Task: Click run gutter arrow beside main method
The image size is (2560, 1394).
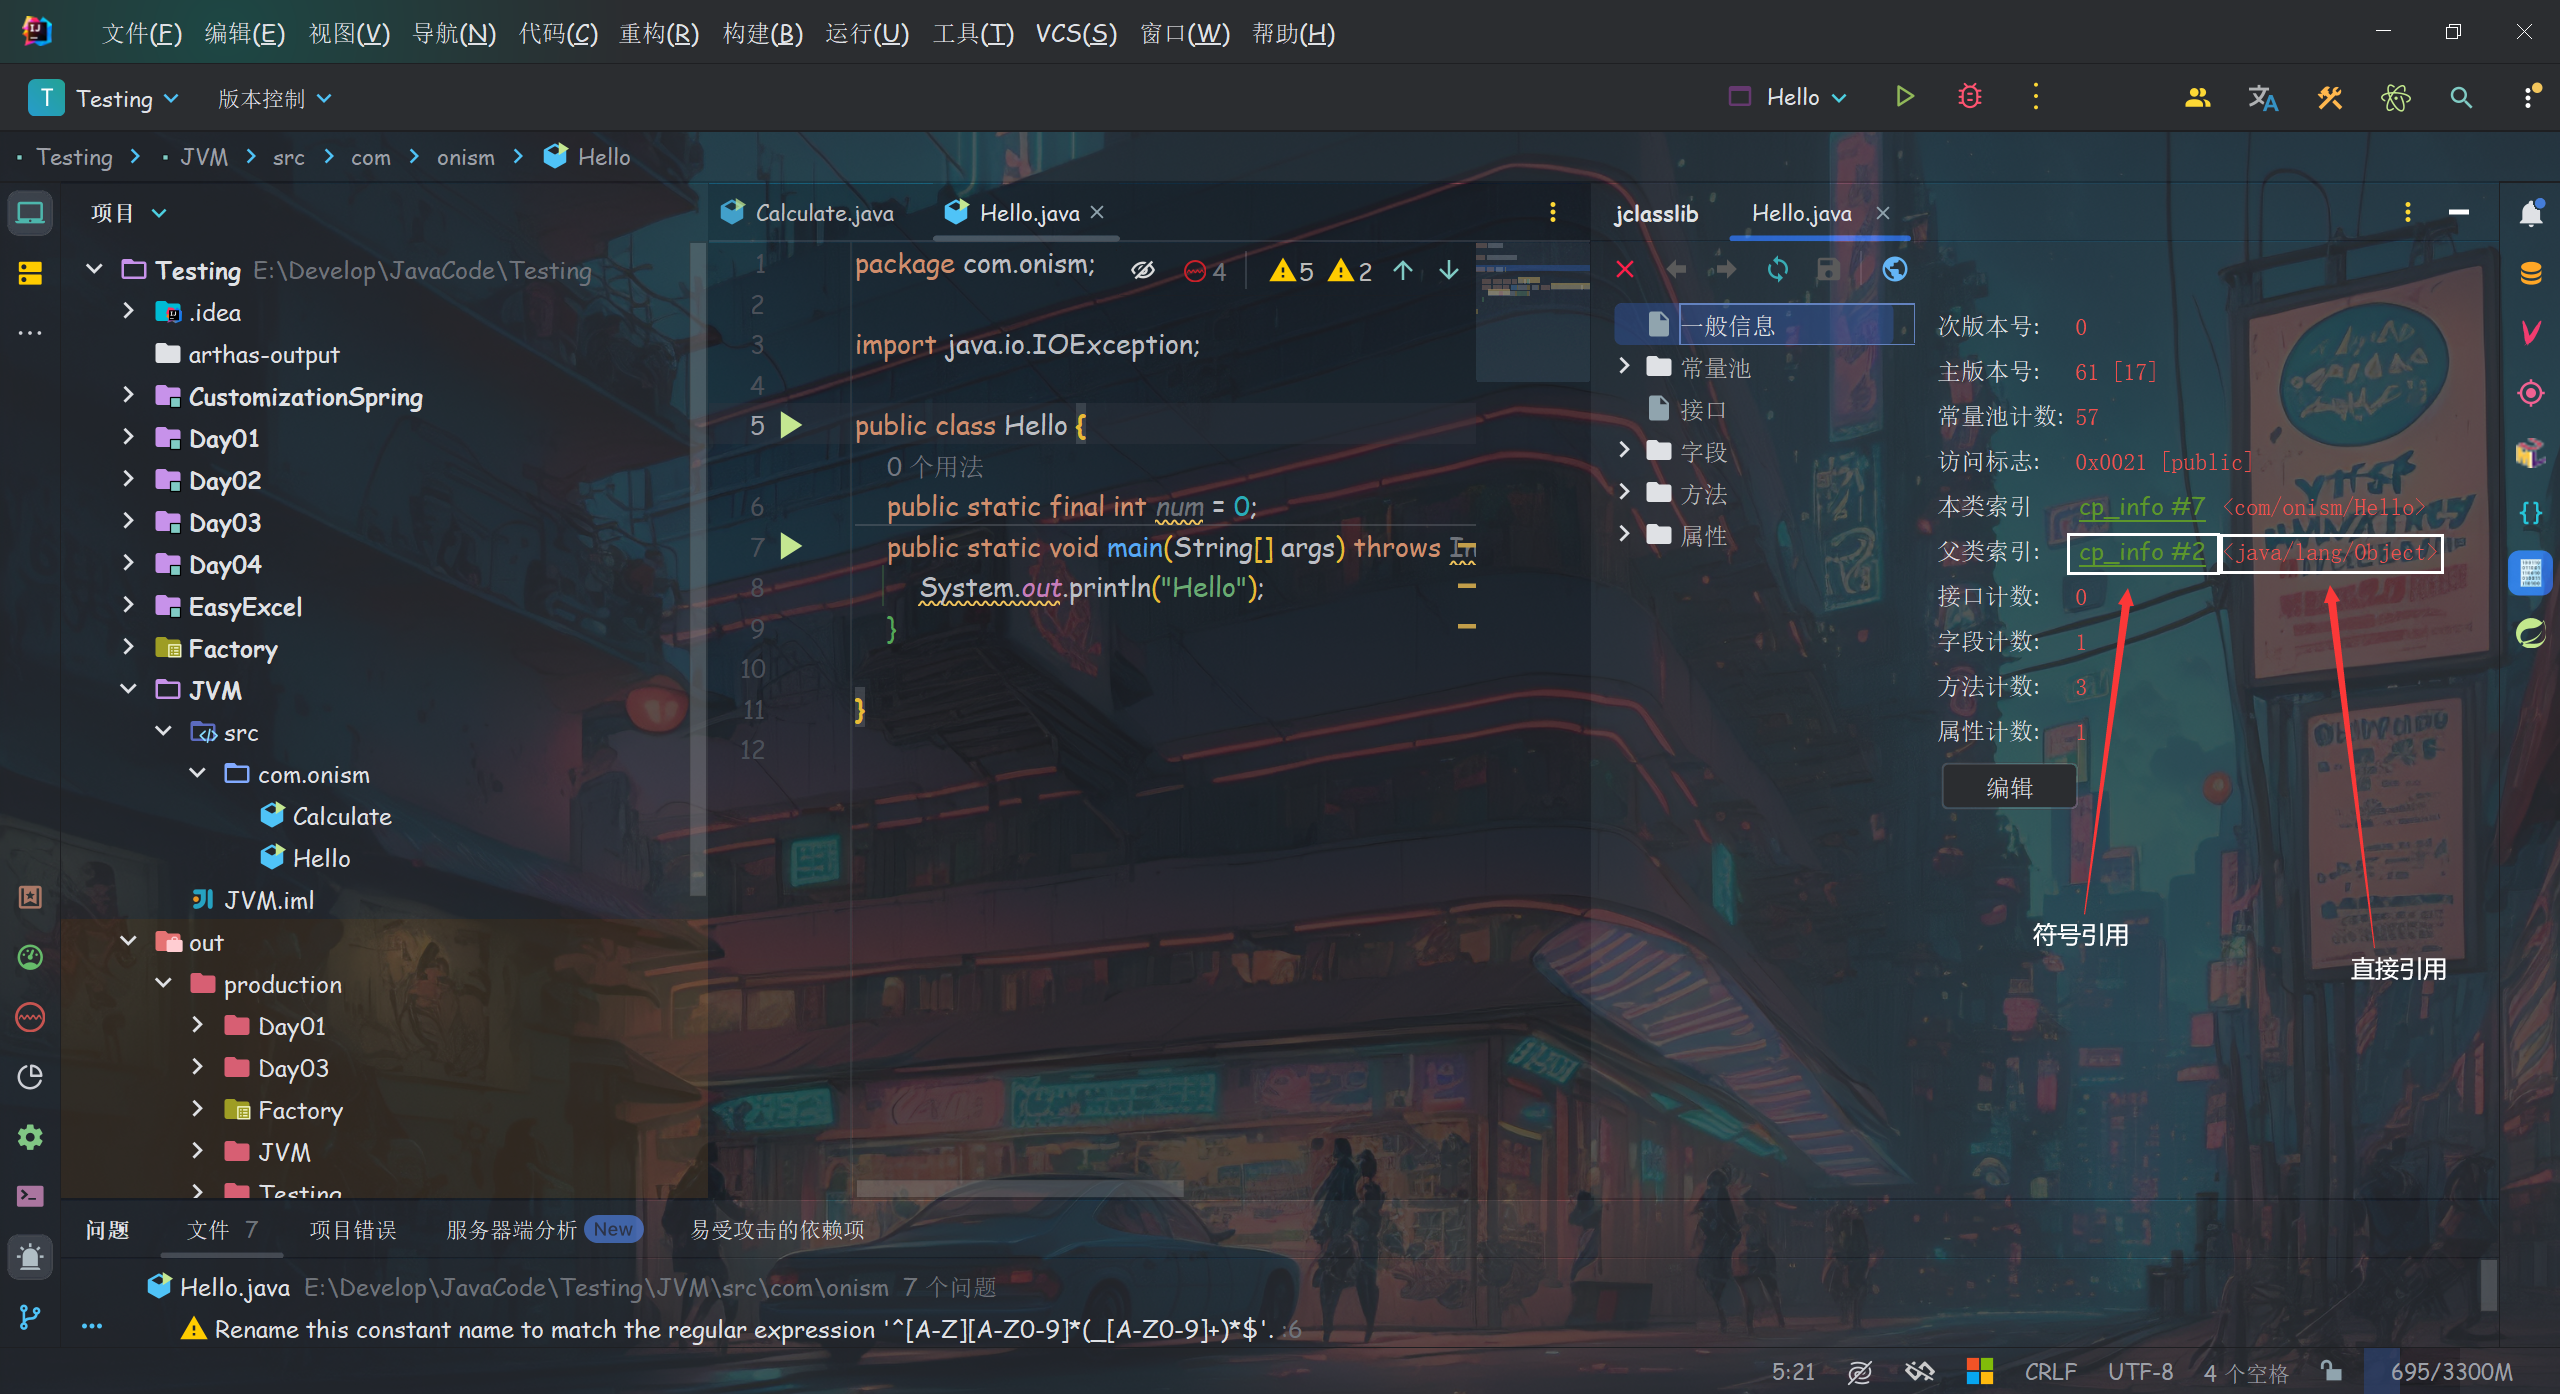Action: pyautogui.click(x=791, y=546)
